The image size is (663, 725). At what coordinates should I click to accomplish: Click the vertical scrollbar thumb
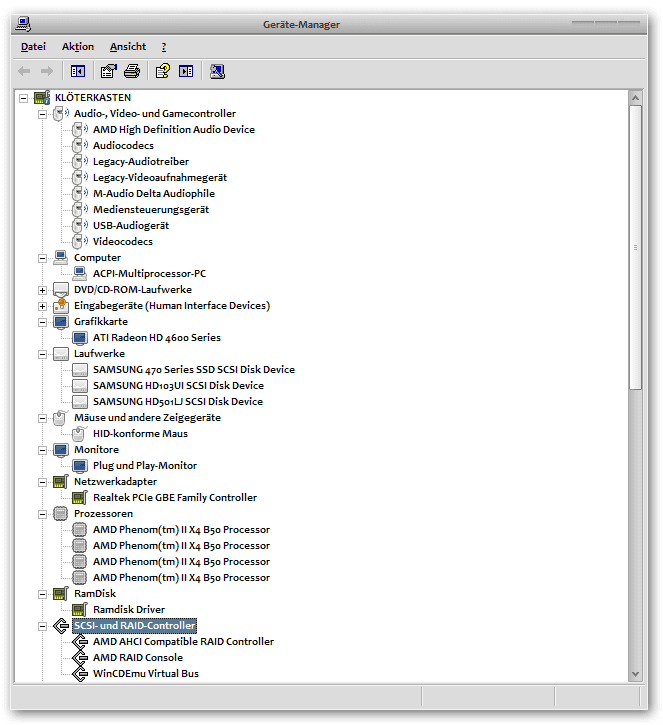[635, 247]
